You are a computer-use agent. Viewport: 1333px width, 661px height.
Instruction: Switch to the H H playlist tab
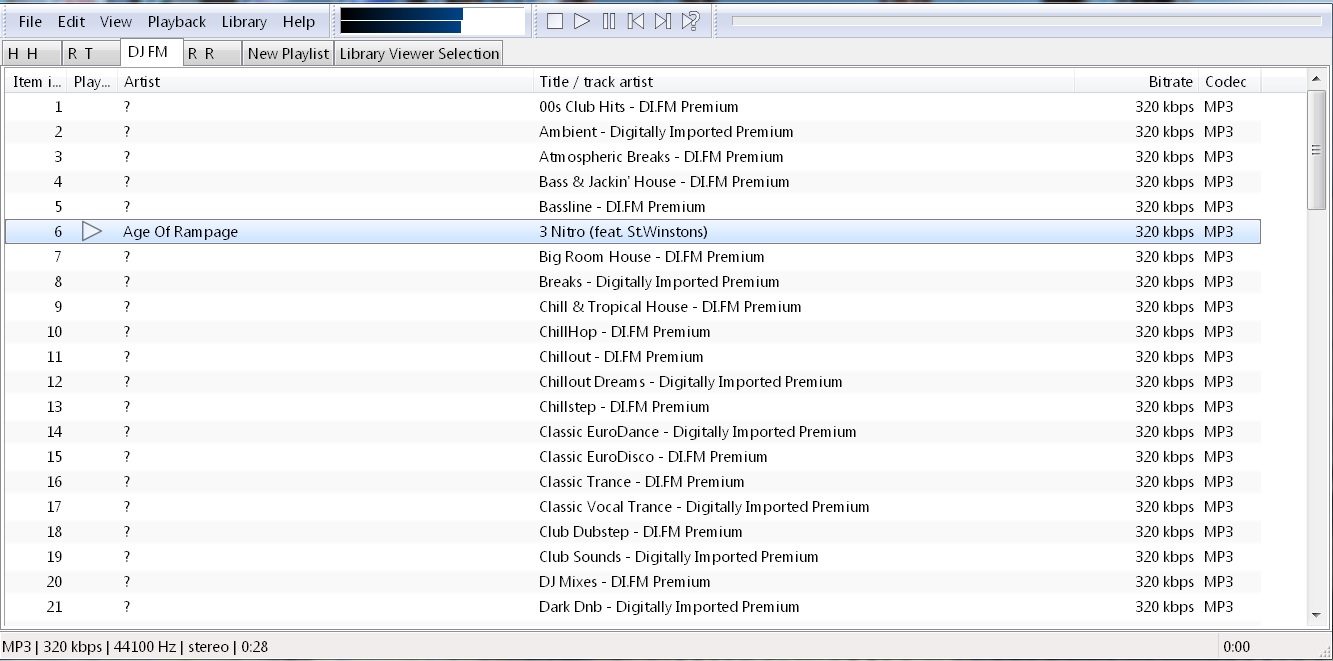[31, 54]
